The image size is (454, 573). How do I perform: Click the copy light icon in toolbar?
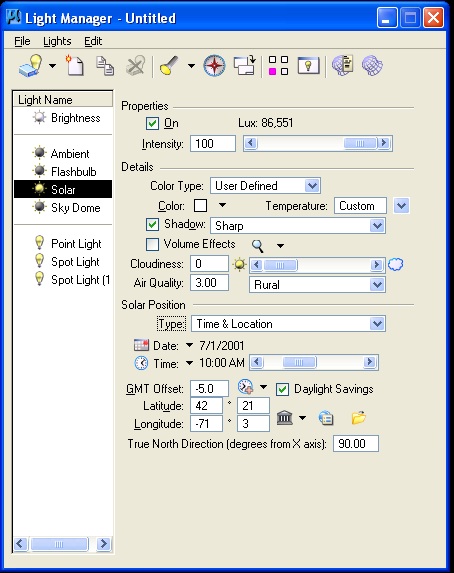(x=105, y=66)
